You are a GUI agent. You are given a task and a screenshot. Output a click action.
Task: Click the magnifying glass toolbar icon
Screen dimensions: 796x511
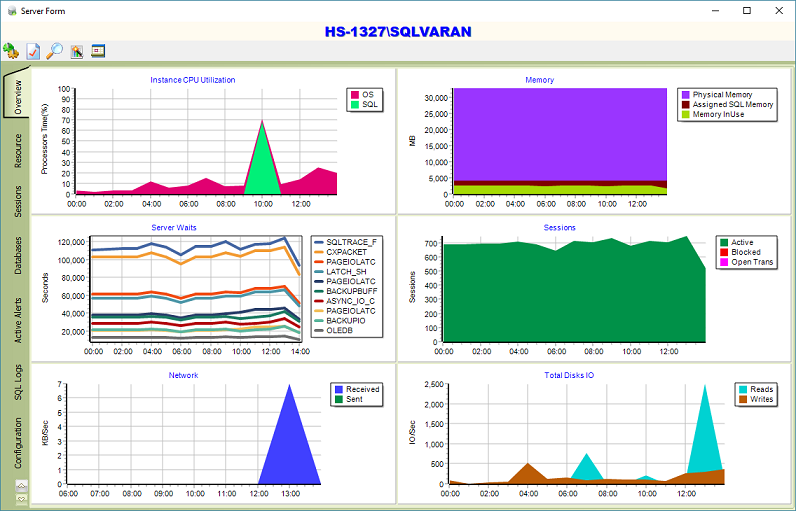55,50
